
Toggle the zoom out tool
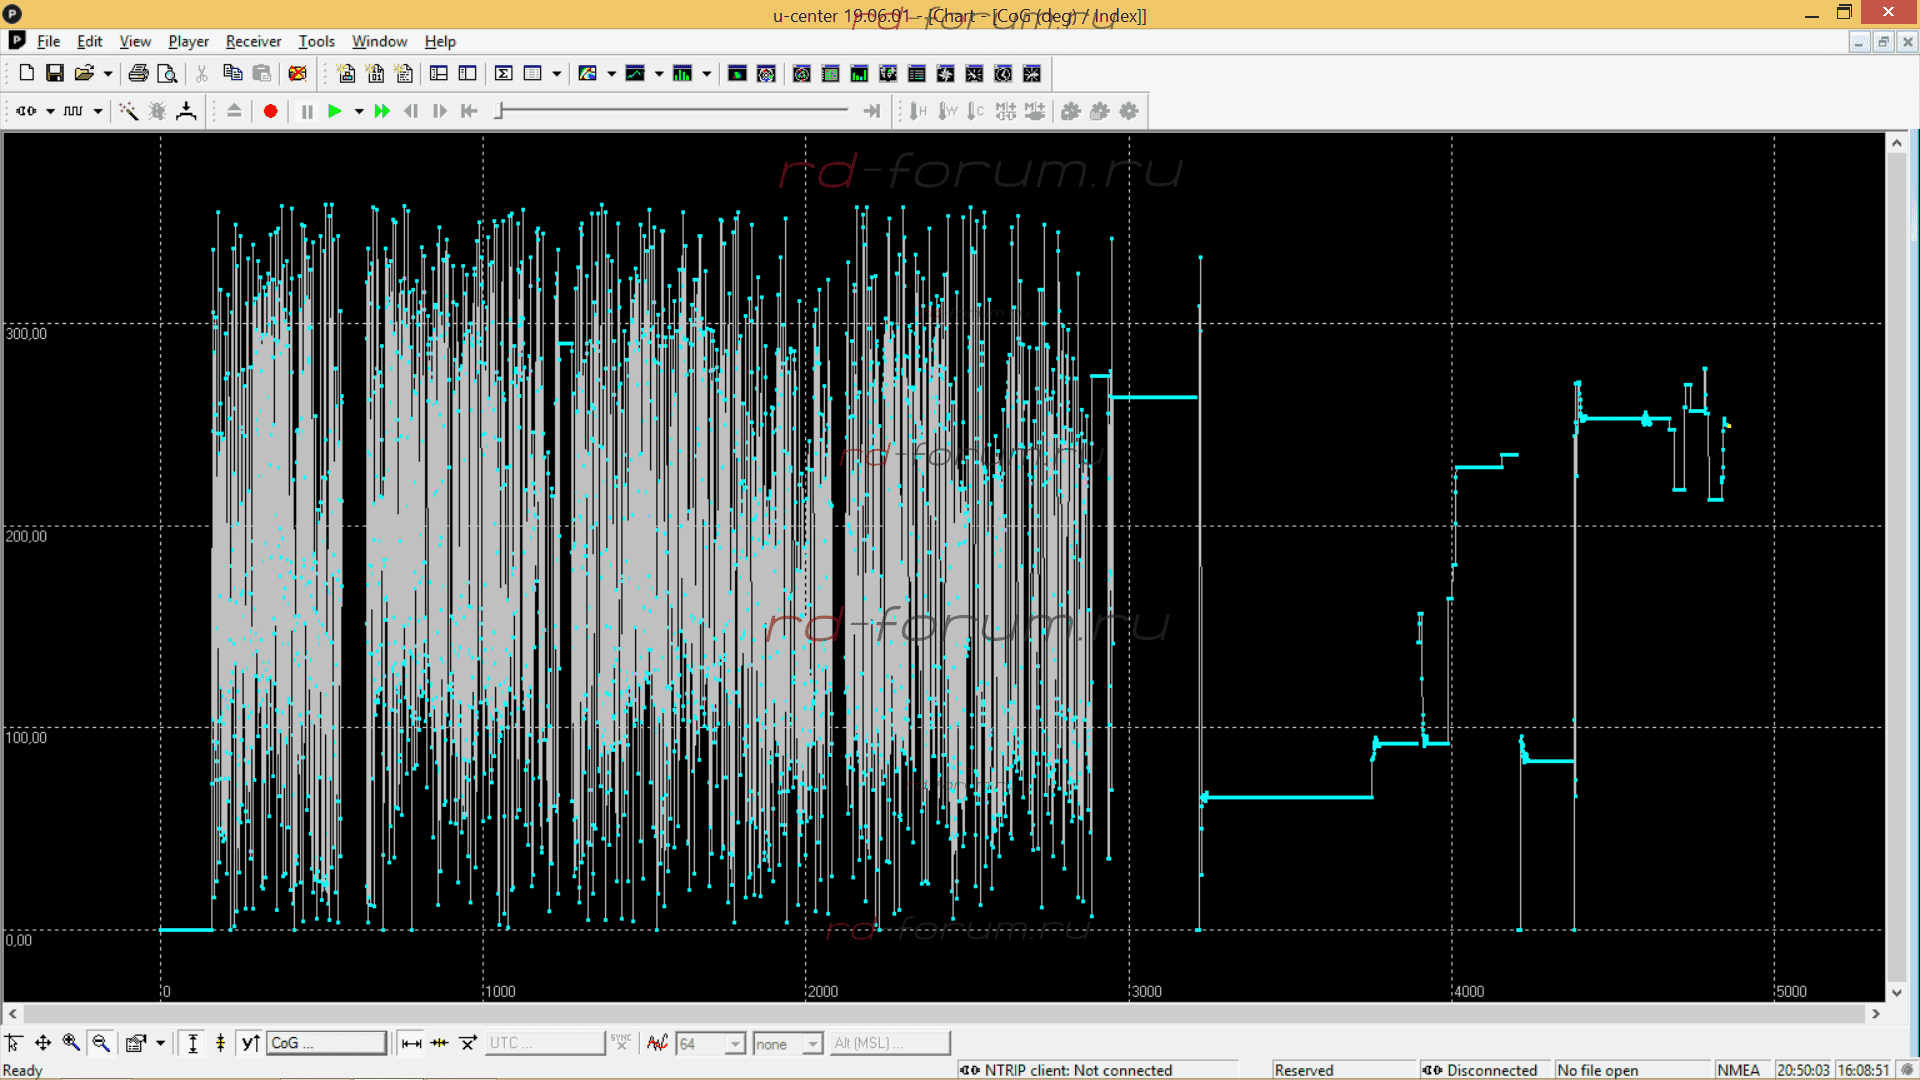pyautogui.click(x=101, y=1043)
